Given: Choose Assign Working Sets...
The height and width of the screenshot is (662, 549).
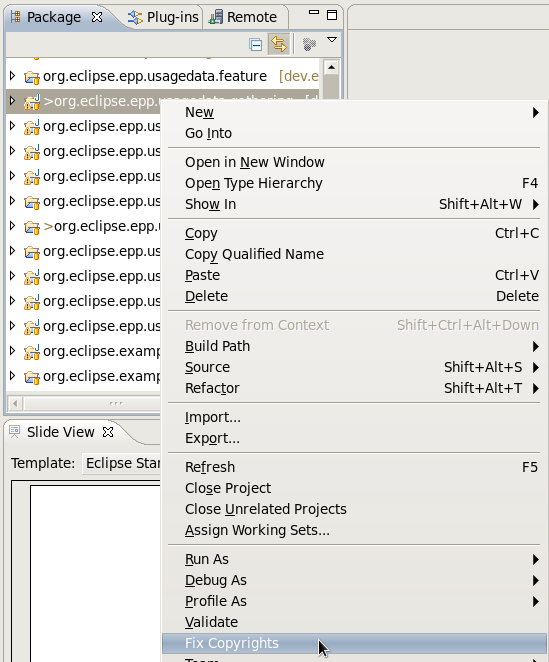Looking at the screenshot, I should coord(354,530).
